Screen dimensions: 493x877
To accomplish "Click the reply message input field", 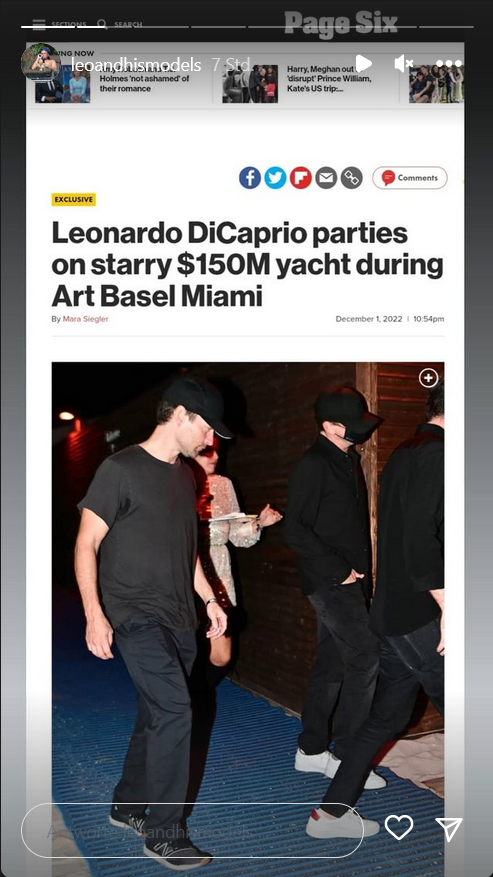I will [x=192, y=831].
